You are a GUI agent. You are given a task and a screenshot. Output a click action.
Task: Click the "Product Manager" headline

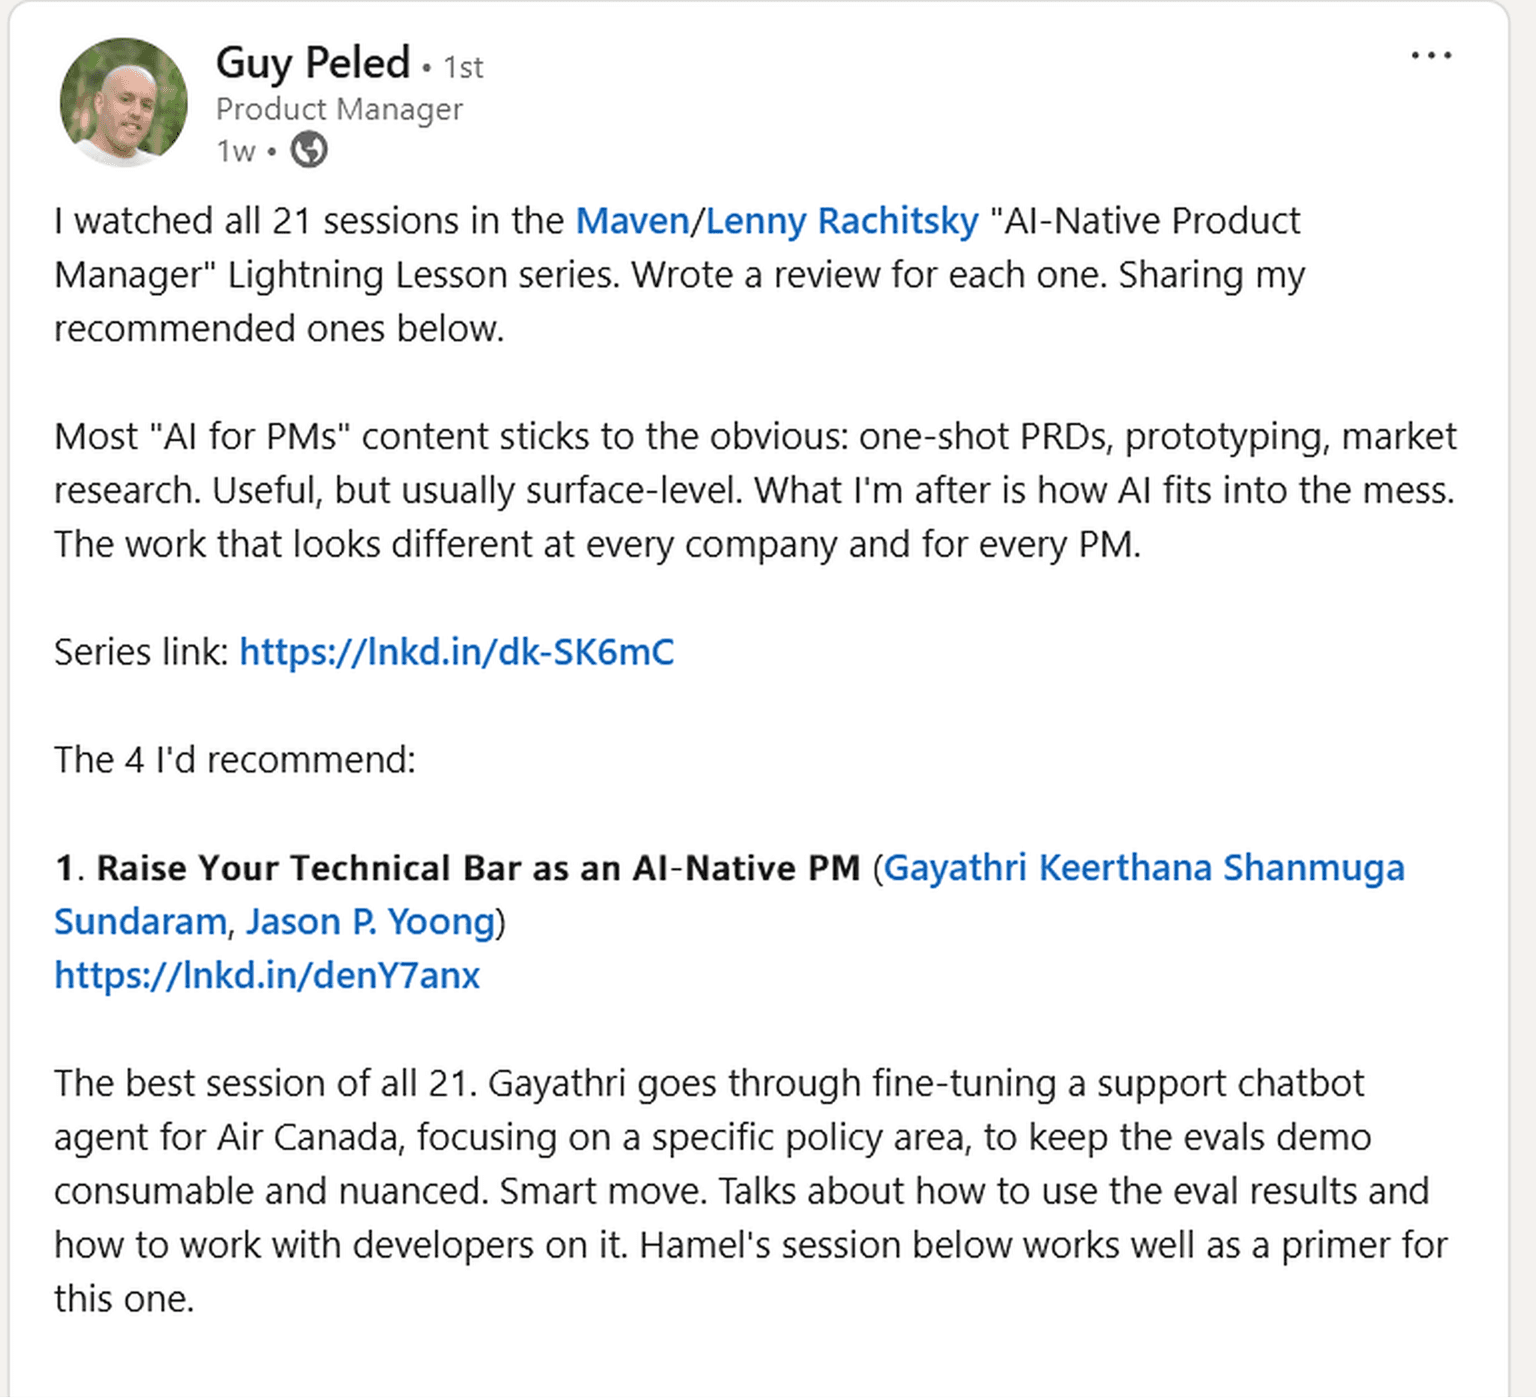pos(339,109)
